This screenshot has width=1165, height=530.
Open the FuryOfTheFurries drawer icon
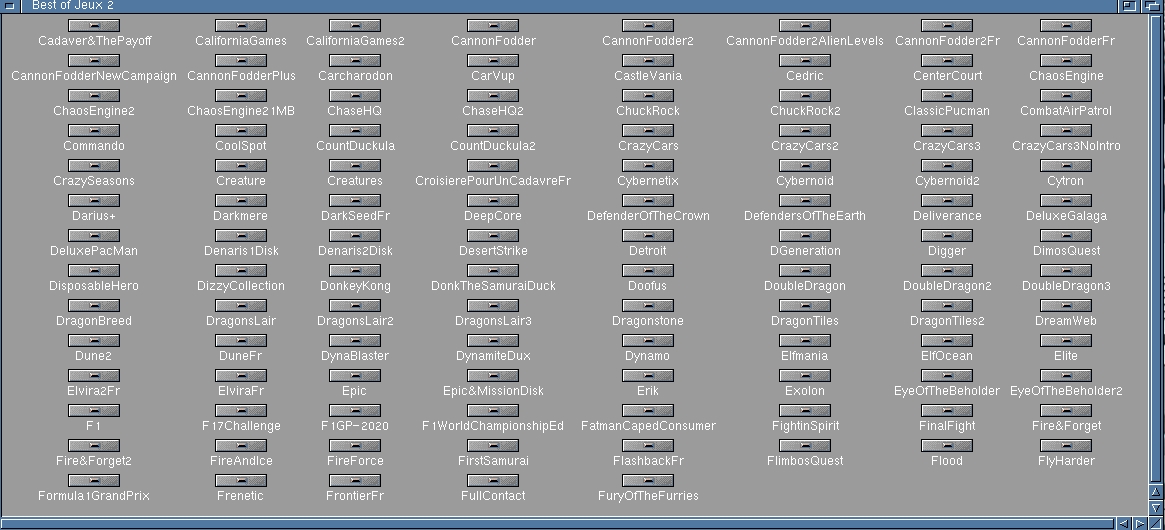point(647,479)
